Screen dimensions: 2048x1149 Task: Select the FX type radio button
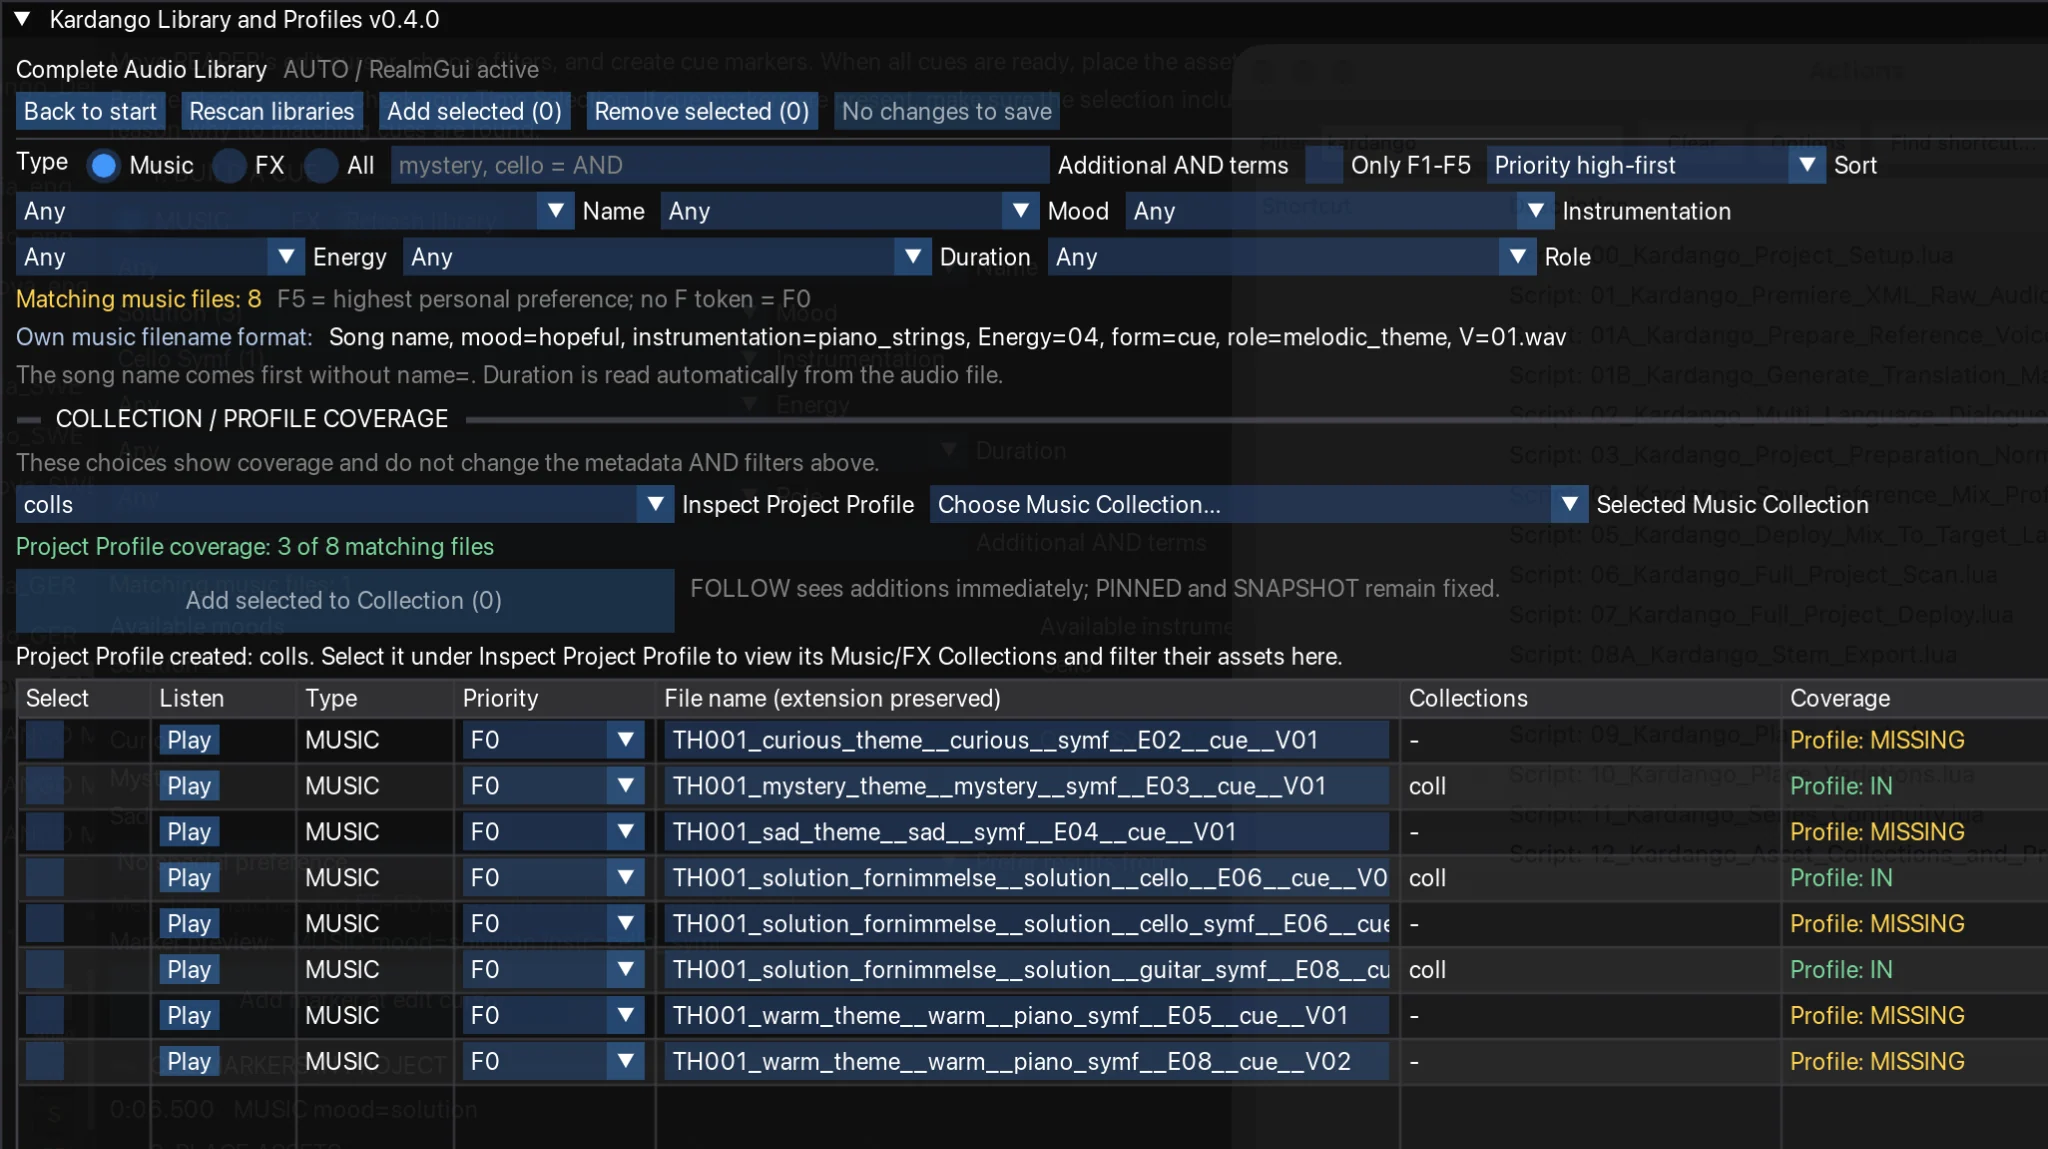[x=229, y=166]
